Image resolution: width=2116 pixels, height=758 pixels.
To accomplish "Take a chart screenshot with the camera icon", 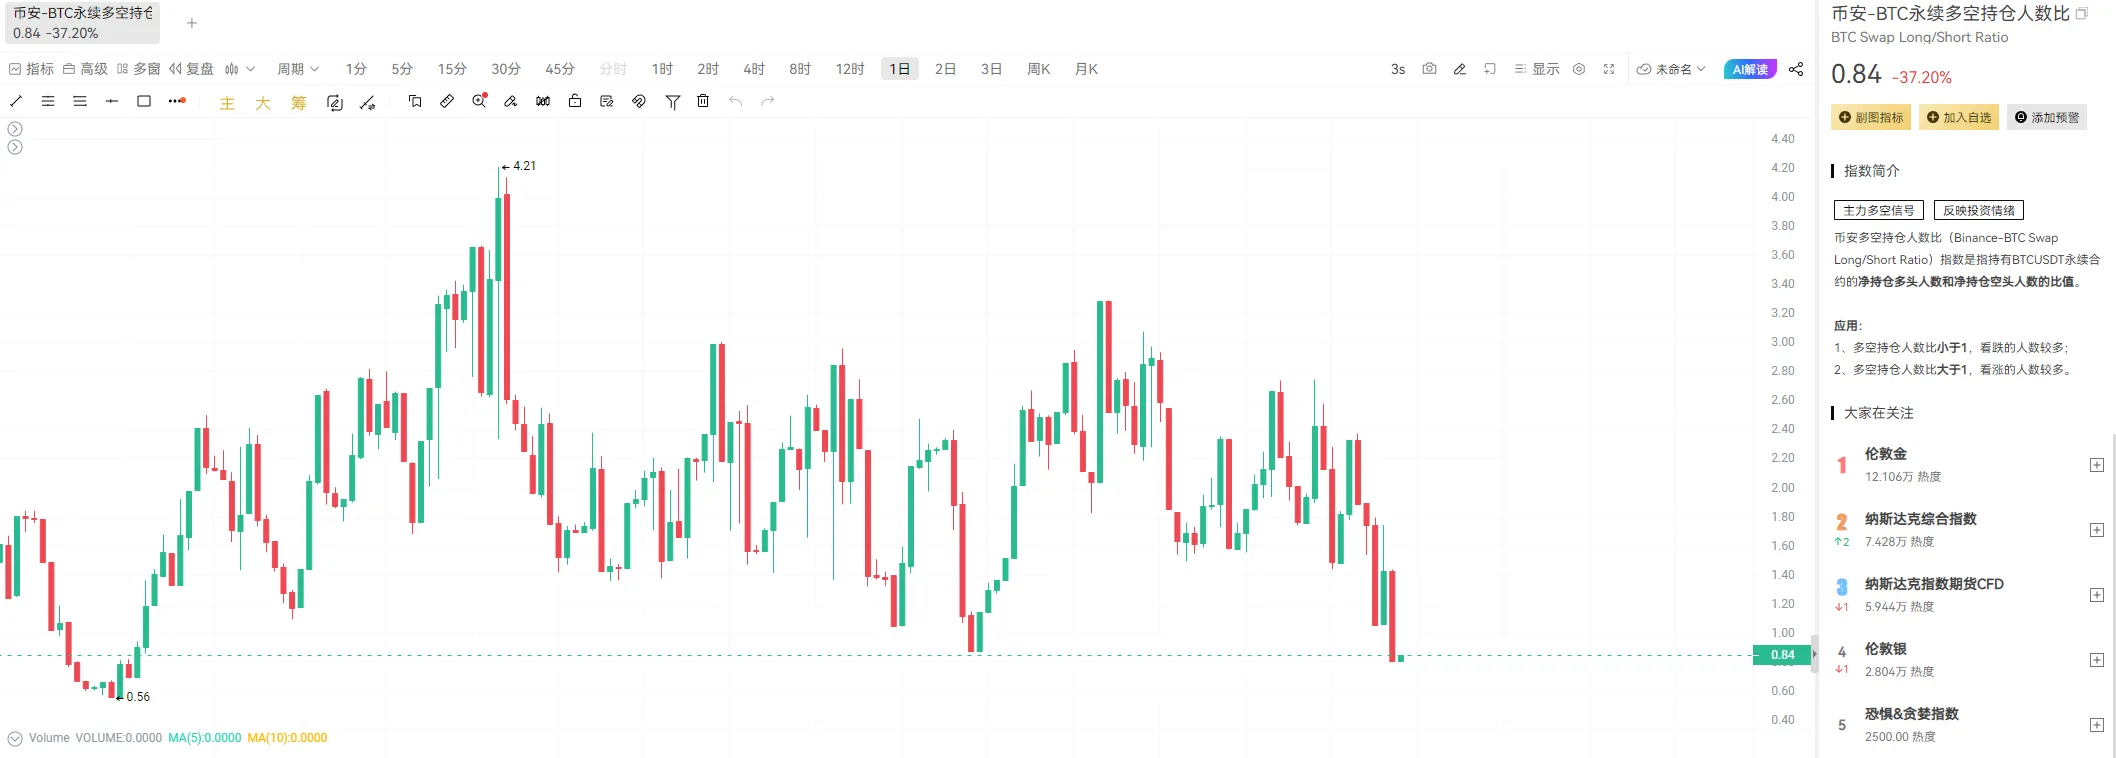I will click(x=1429, y=69).
